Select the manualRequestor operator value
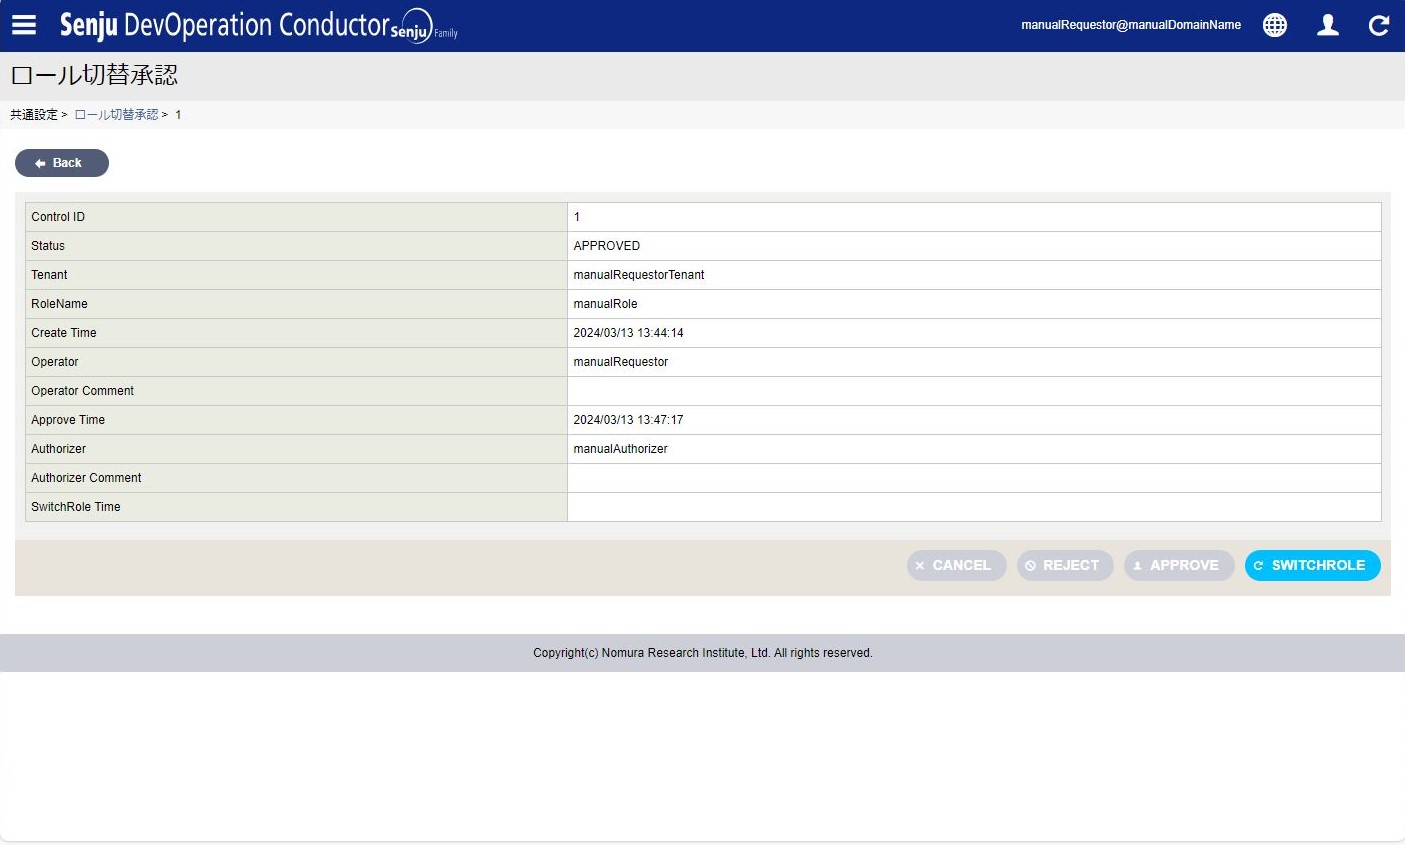The width and height of the screenshot is (1405, 845). [621, 362]
